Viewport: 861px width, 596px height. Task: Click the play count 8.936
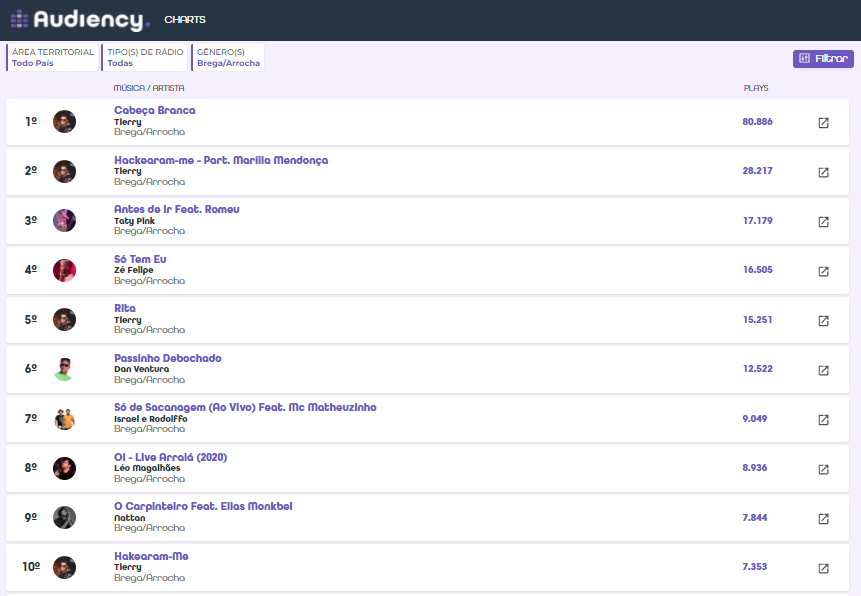tap(755, 467)
